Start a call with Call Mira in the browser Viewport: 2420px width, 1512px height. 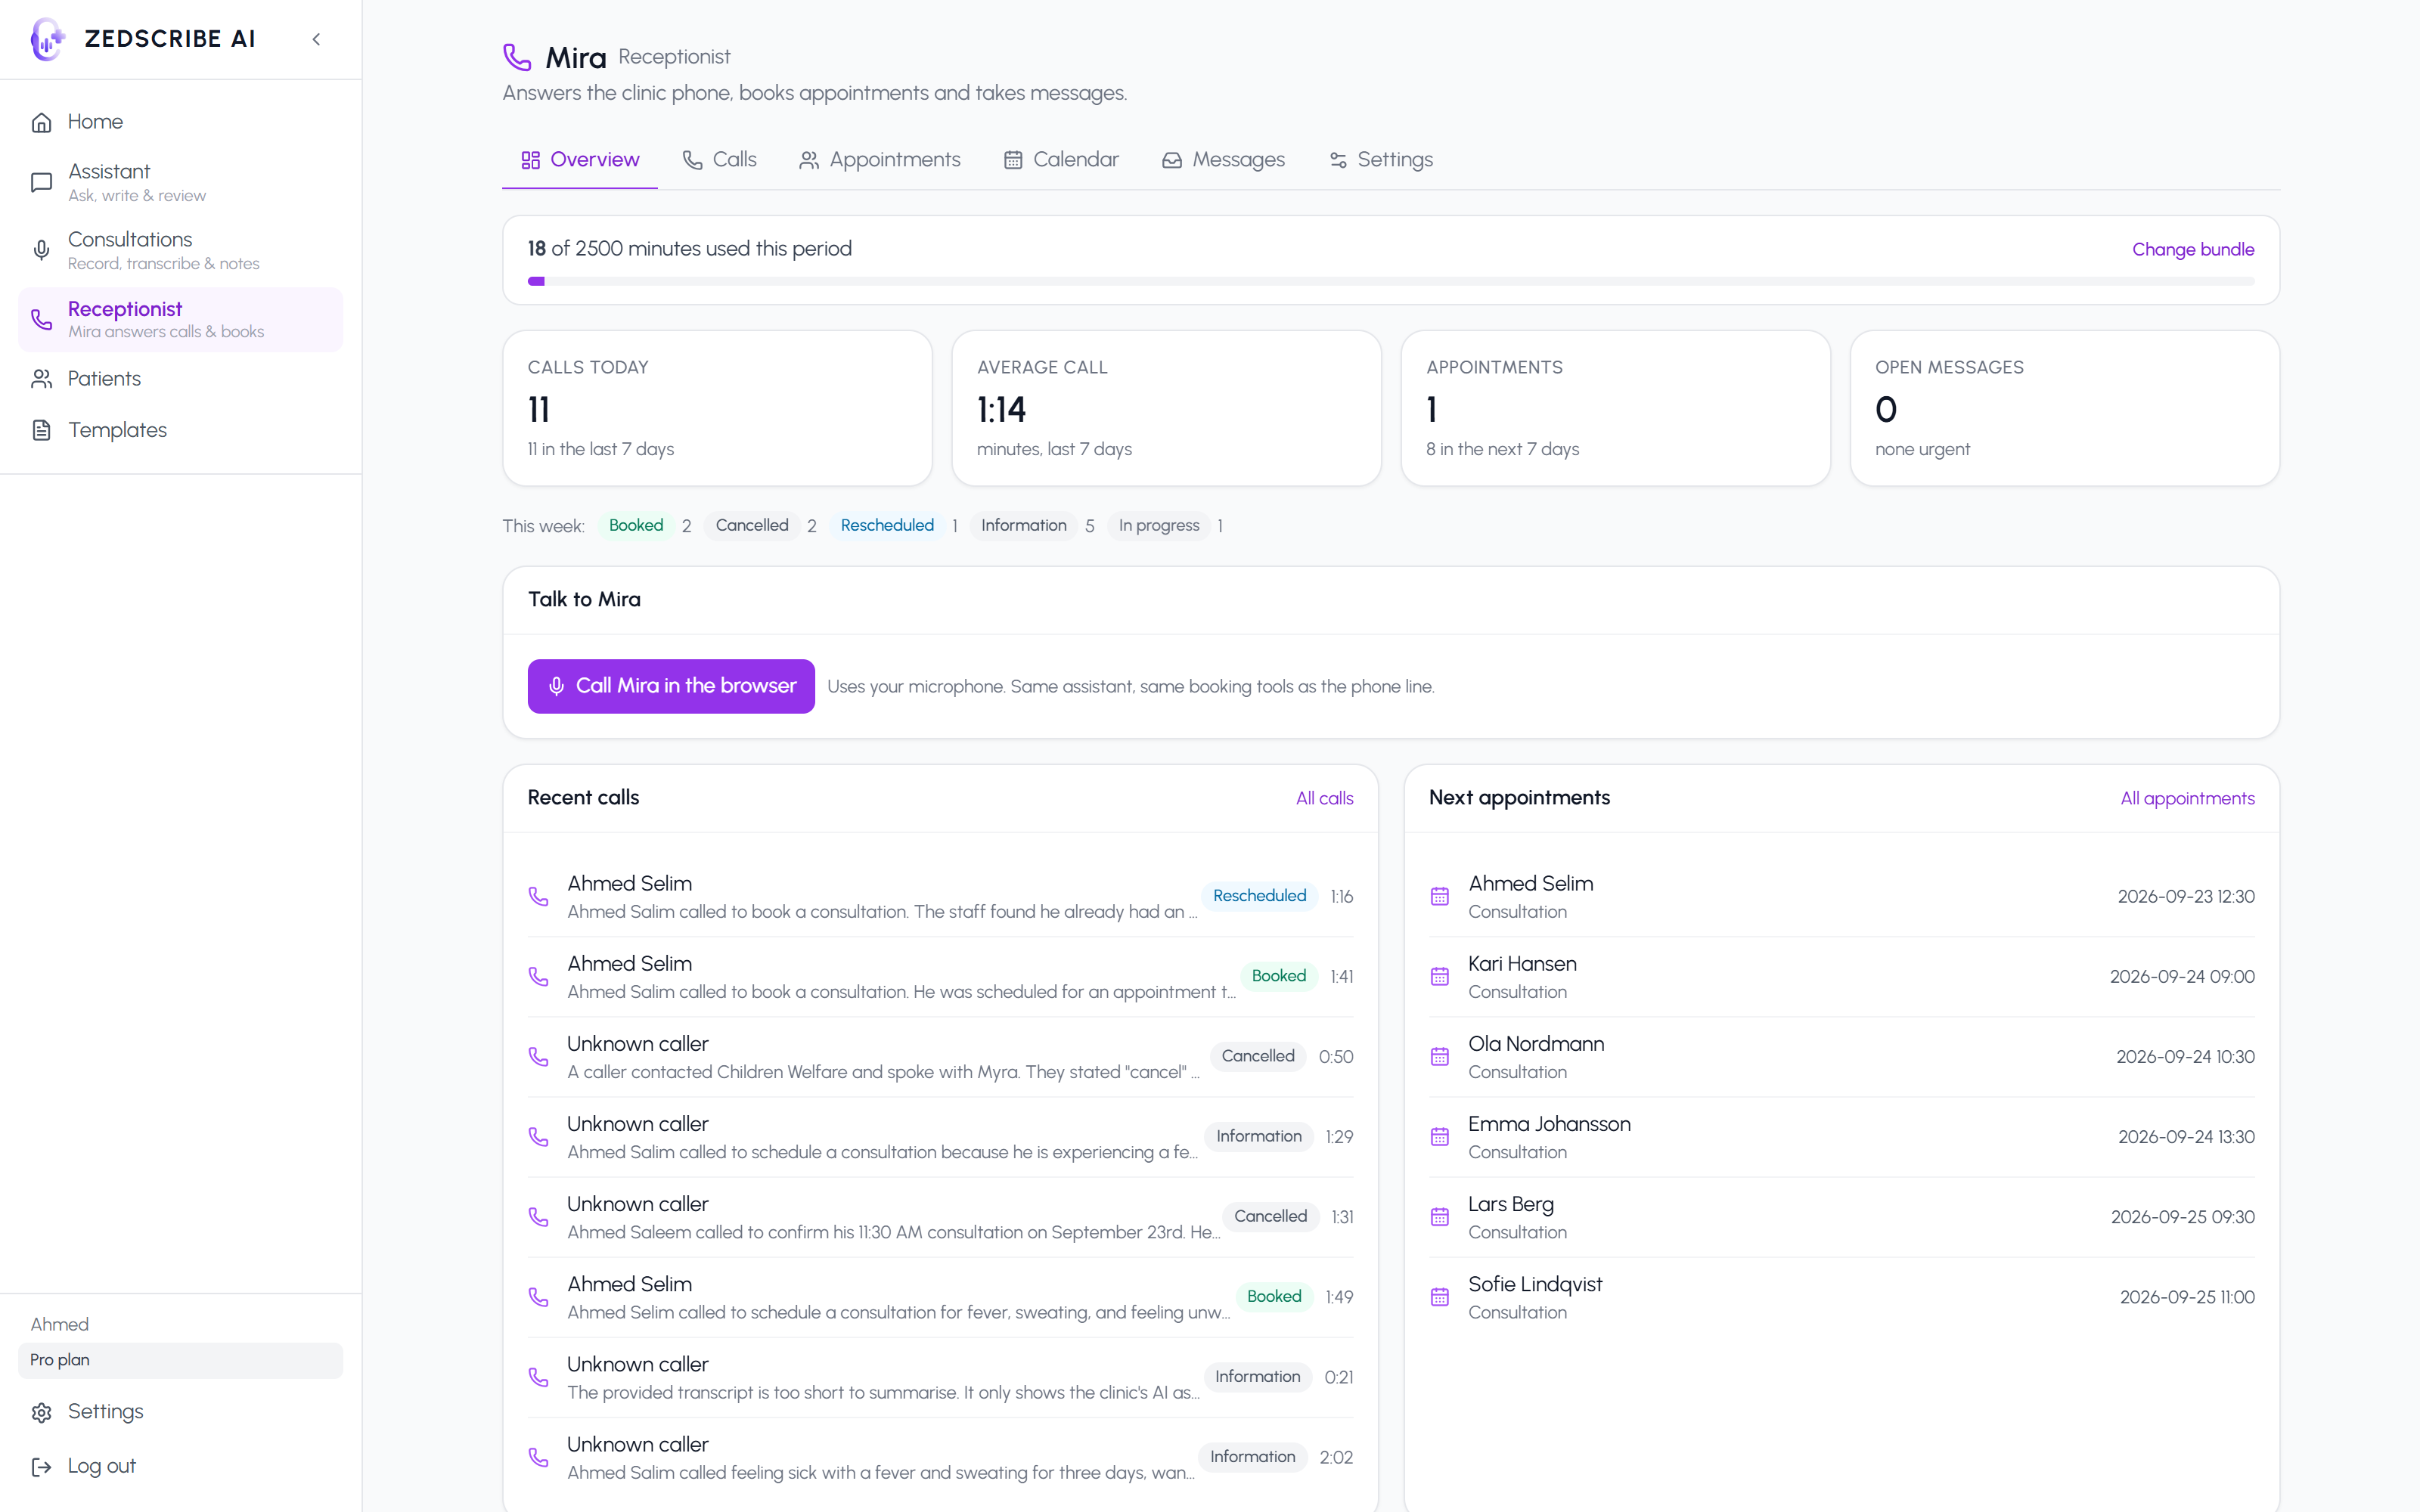point(671,686)
